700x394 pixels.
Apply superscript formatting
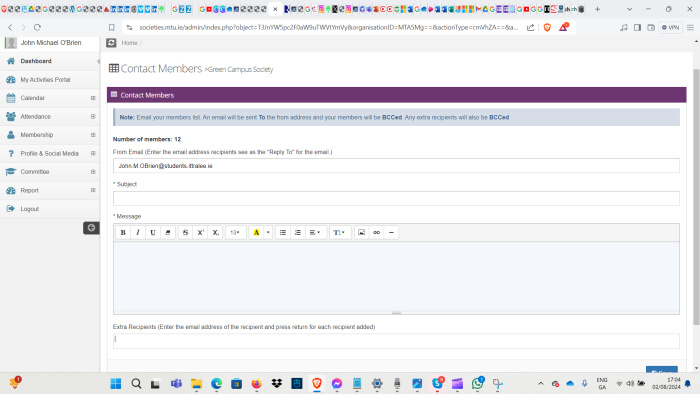pos(200,232)
